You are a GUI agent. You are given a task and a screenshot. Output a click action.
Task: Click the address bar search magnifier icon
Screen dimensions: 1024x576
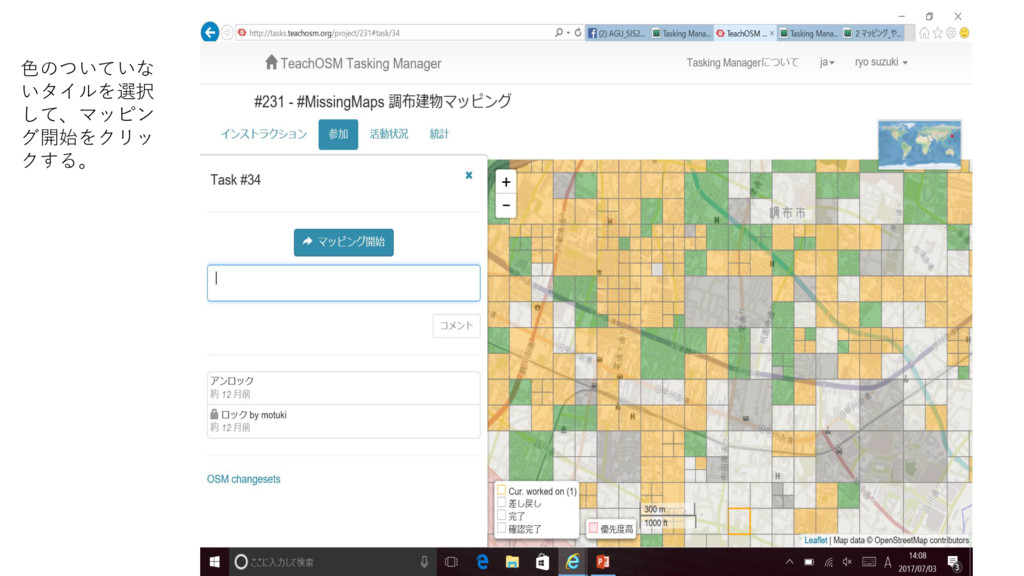pyautogui.click(x=559, y=33)
